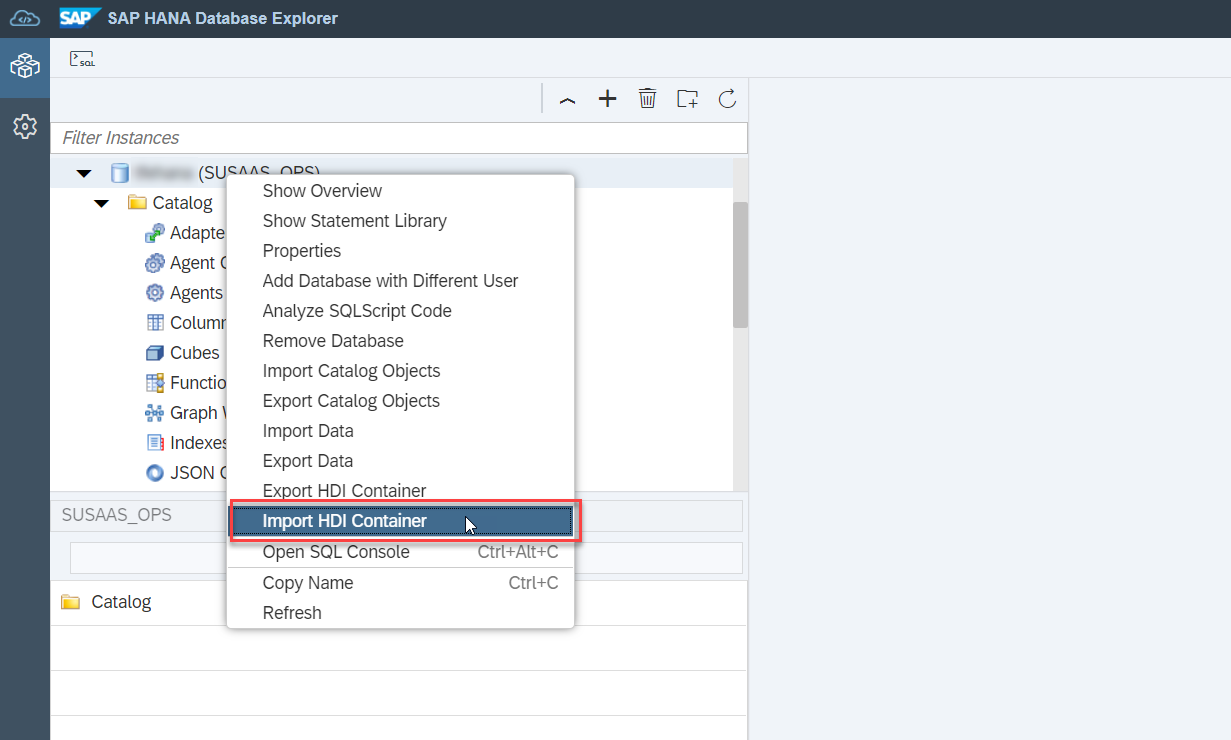
Task: Choose Show Statement Library
Action: (401, 221)
